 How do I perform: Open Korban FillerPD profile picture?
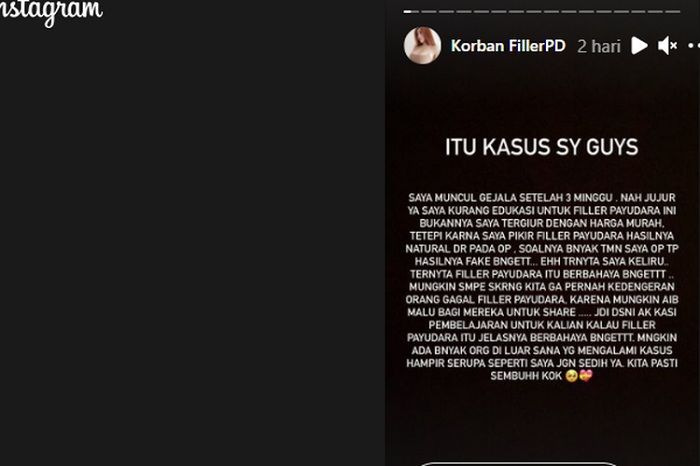422,46
